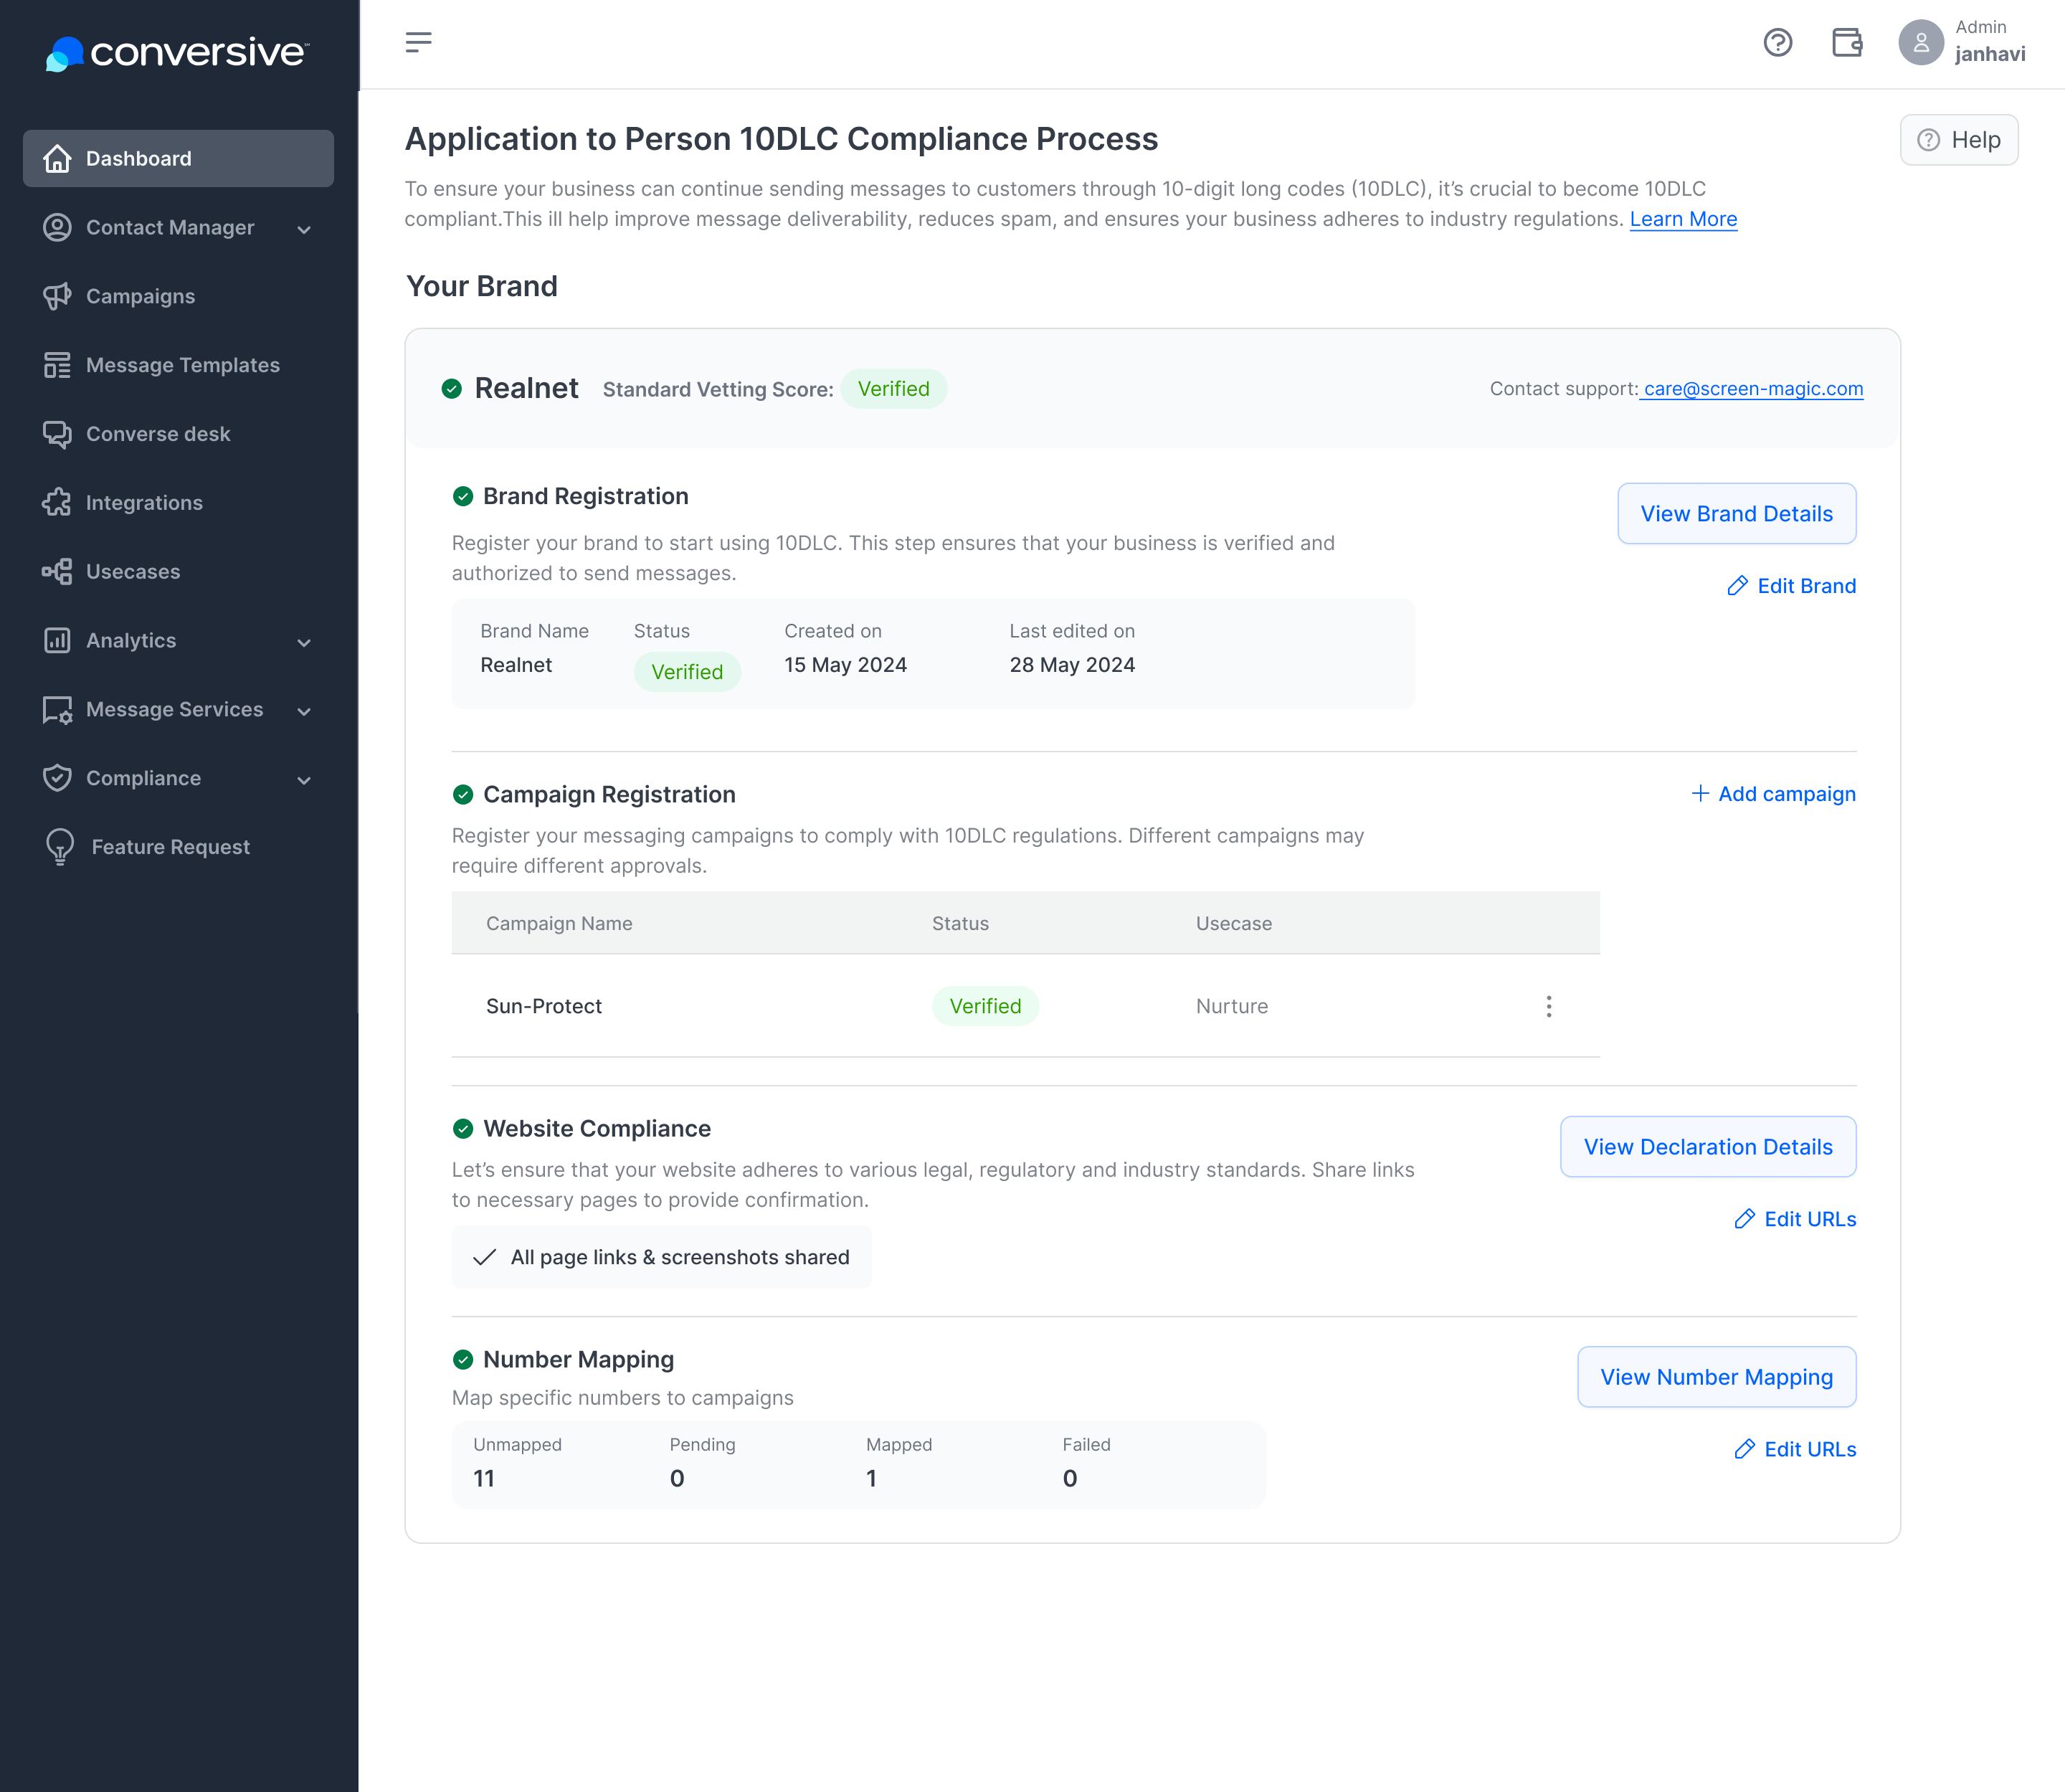The width and height of the screenshot is (2065, 1792).
Task: Click green check icon beside Realnet heading
Action: coord(452,389)
